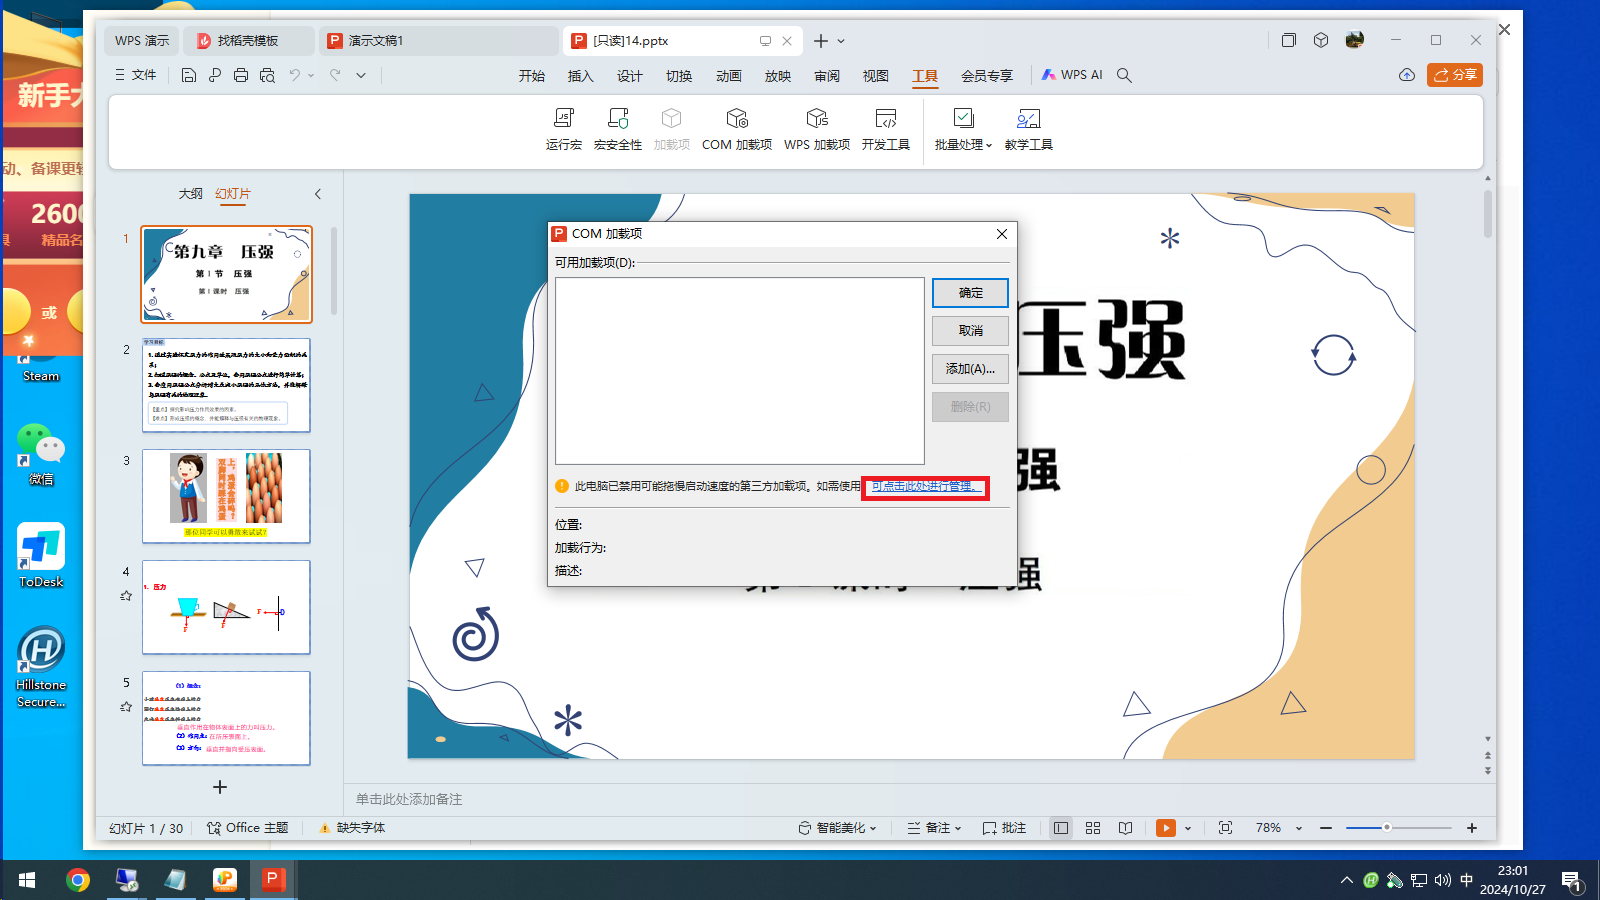Click the WPS Presentation taskbar icon
This screenshot has height=900, width=1600.
(x=272, y=880)
